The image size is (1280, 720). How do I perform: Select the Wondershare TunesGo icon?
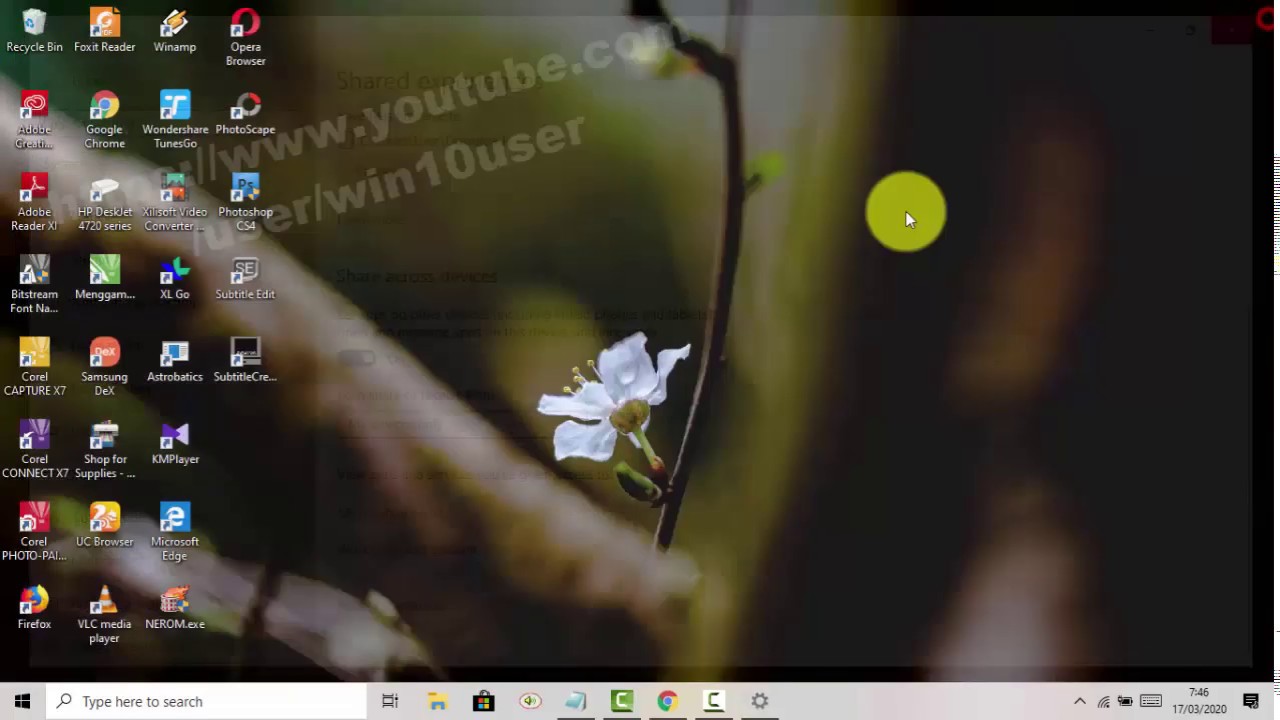click(175, 120)
